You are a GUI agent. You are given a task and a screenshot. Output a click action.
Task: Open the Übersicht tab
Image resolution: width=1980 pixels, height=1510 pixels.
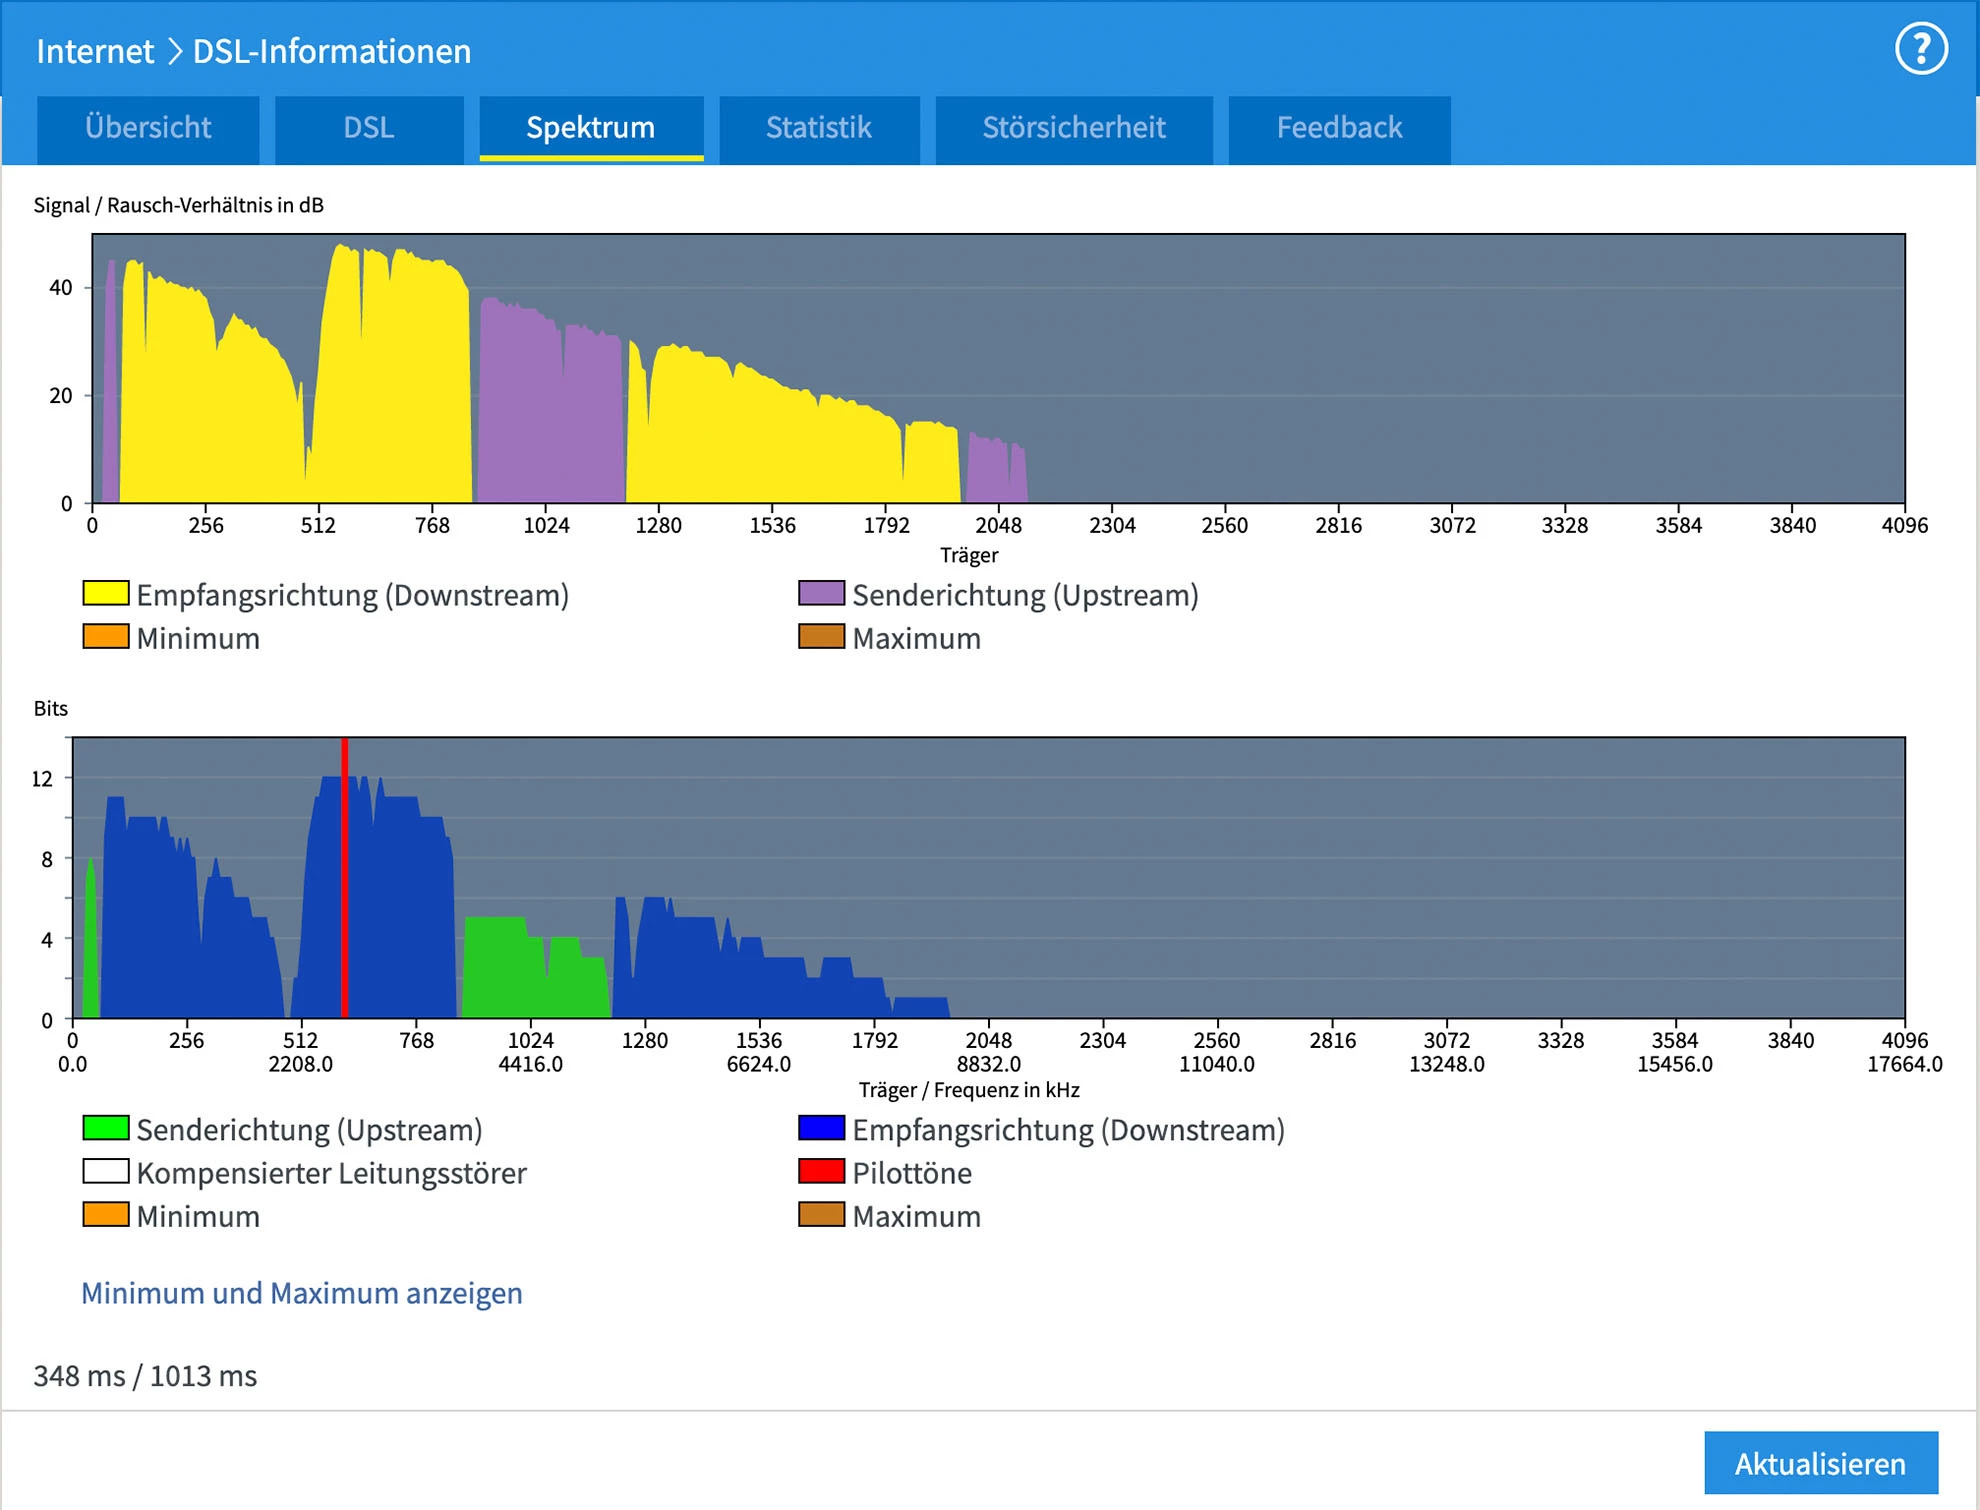[148, 128]
